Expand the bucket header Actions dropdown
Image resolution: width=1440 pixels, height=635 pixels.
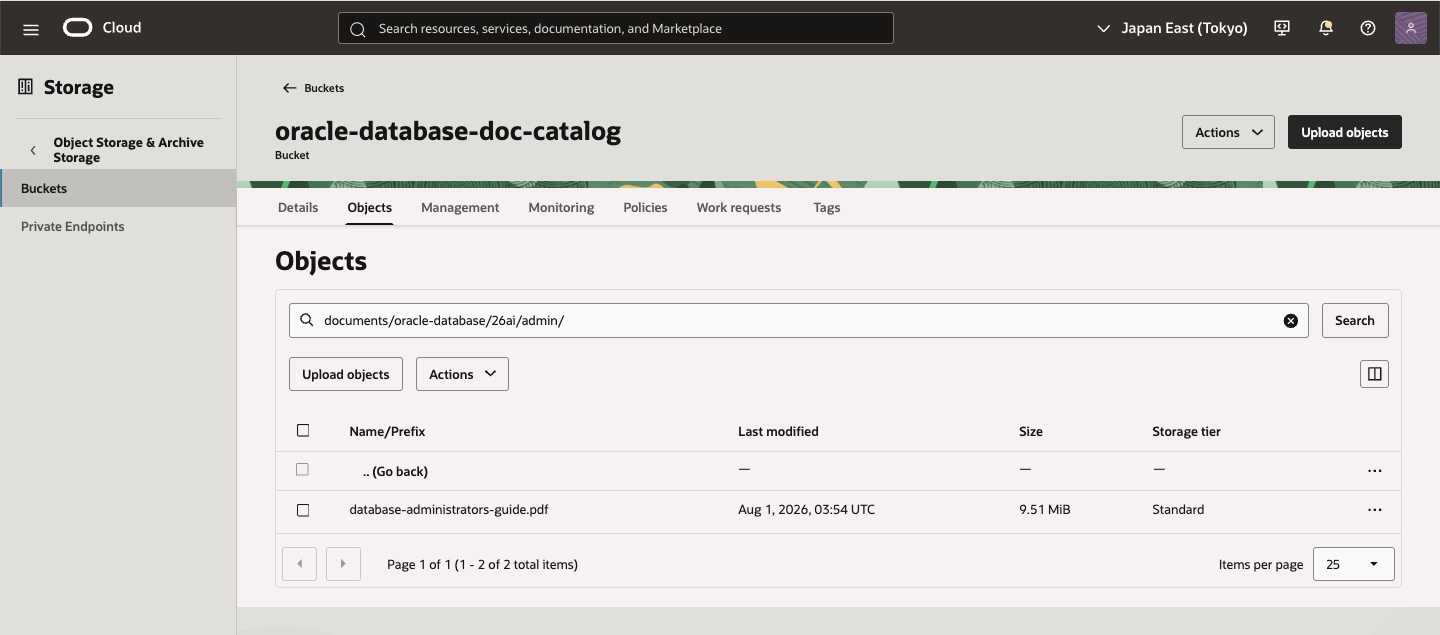tap(1228, 132)
